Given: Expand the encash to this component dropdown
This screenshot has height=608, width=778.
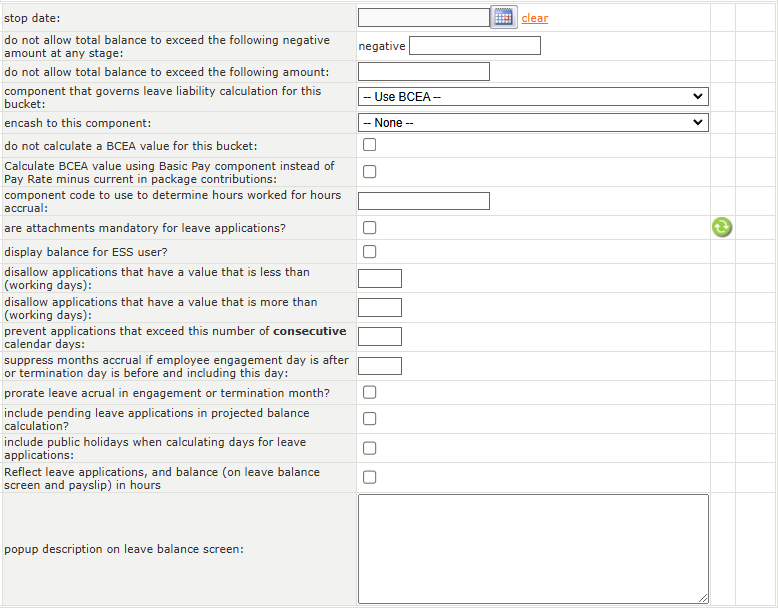Looking at the screenshot, I should coord(533,123).
